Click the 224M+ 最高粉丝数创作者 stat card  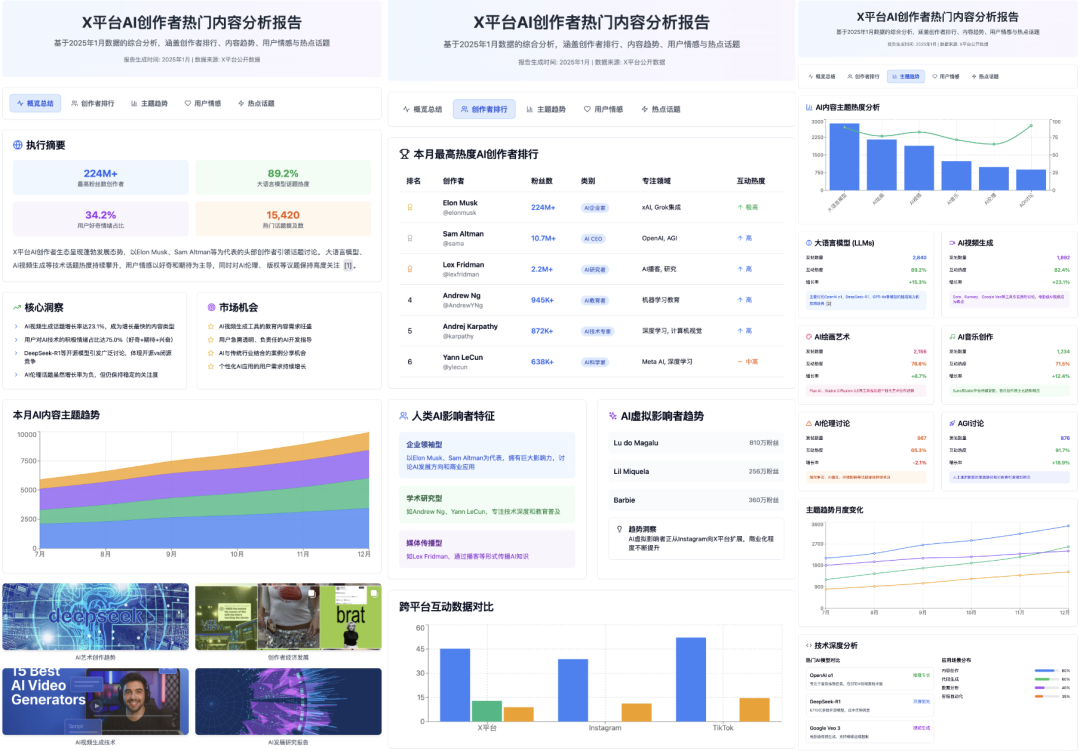[x=101, y=177]
